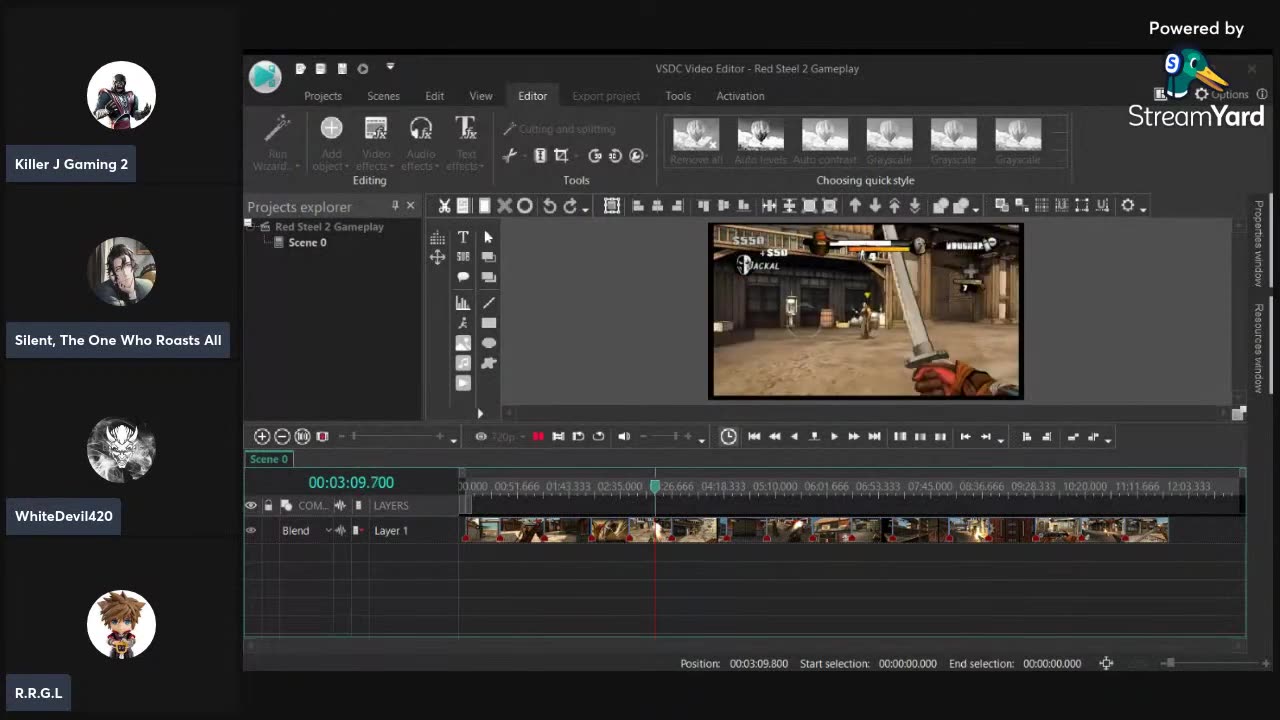
Task: Open the Audio effects dropdown
Action: 421,143
